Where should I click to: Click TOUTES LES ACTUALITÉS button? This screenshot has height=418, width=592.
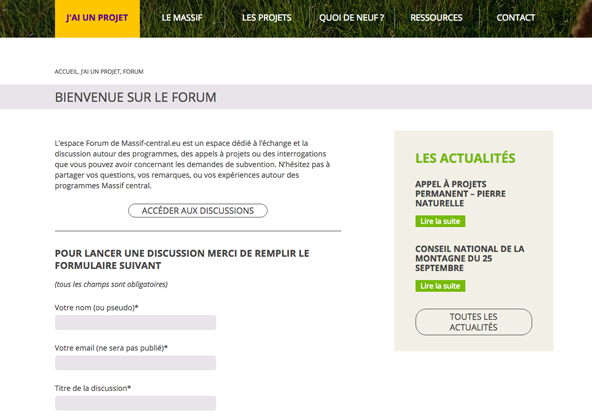click(x=473, y=322)
